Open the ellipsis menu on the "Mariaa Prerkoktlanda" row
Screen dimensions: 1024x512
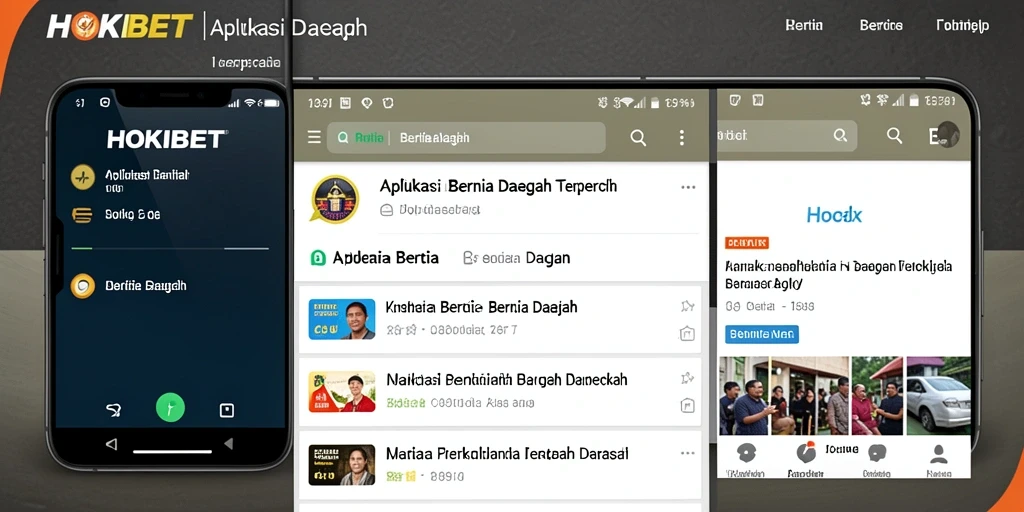[688, 453]
